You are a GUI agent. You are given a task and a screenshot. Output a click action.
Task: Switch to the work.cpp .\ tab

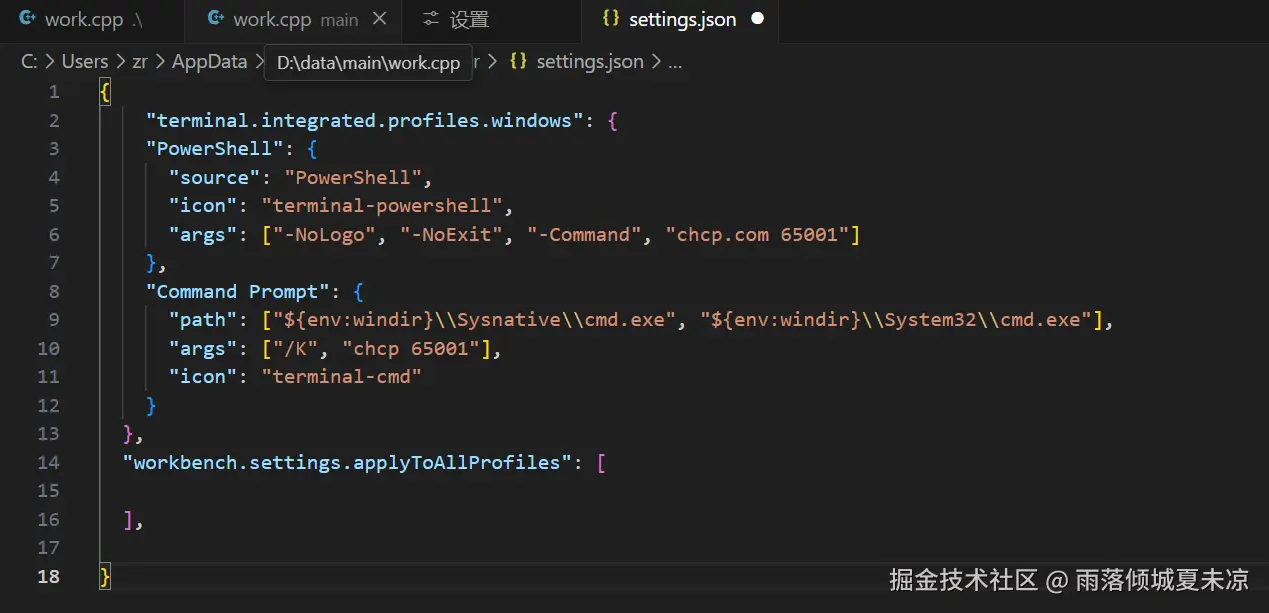click(92, 19)
